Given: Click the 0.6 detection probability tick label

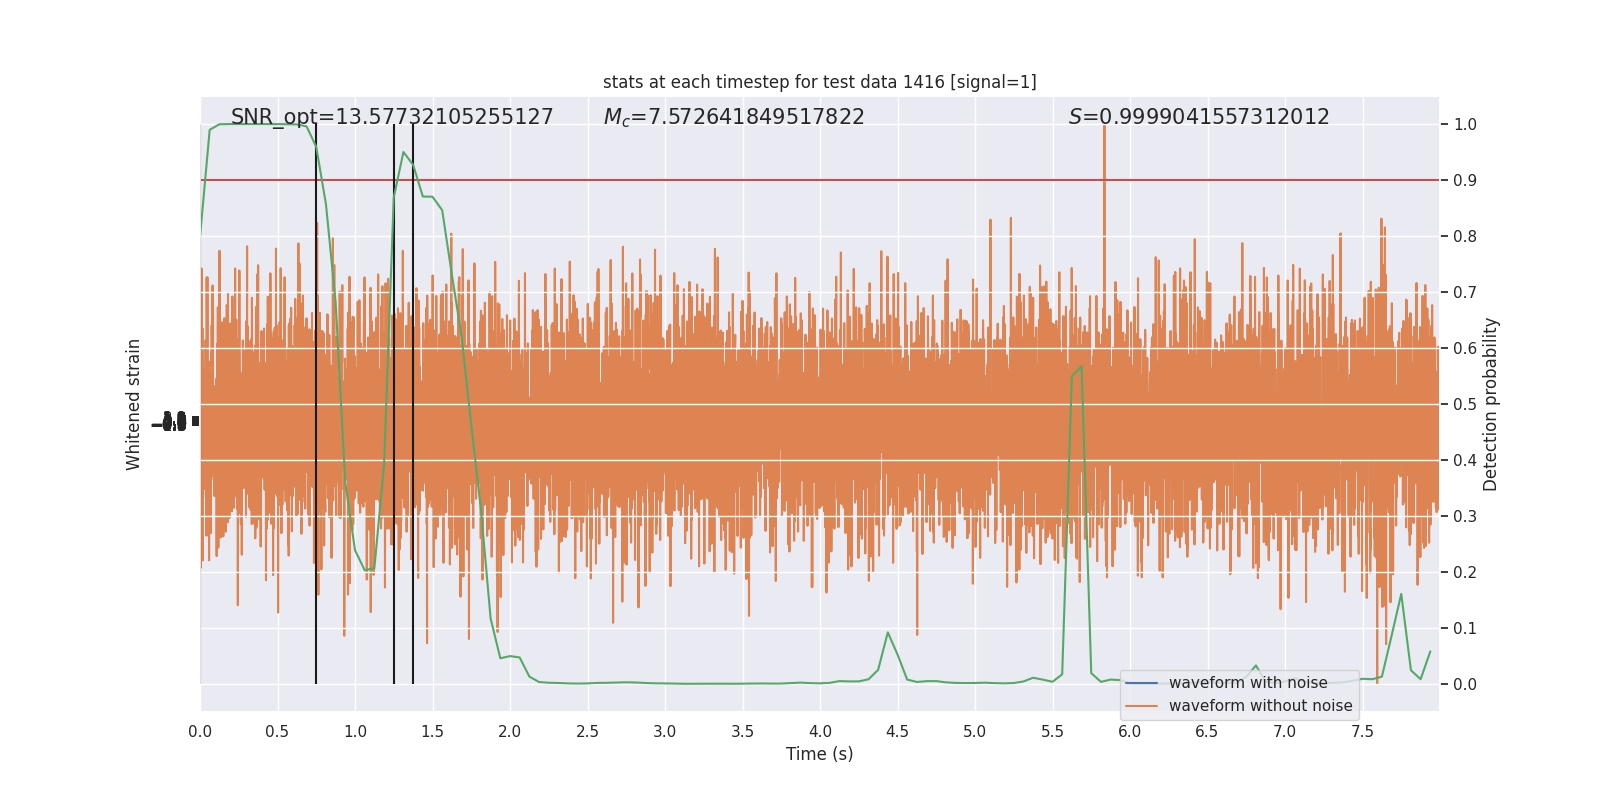Looking at the screenshot, I should [x=1465, y=349].
